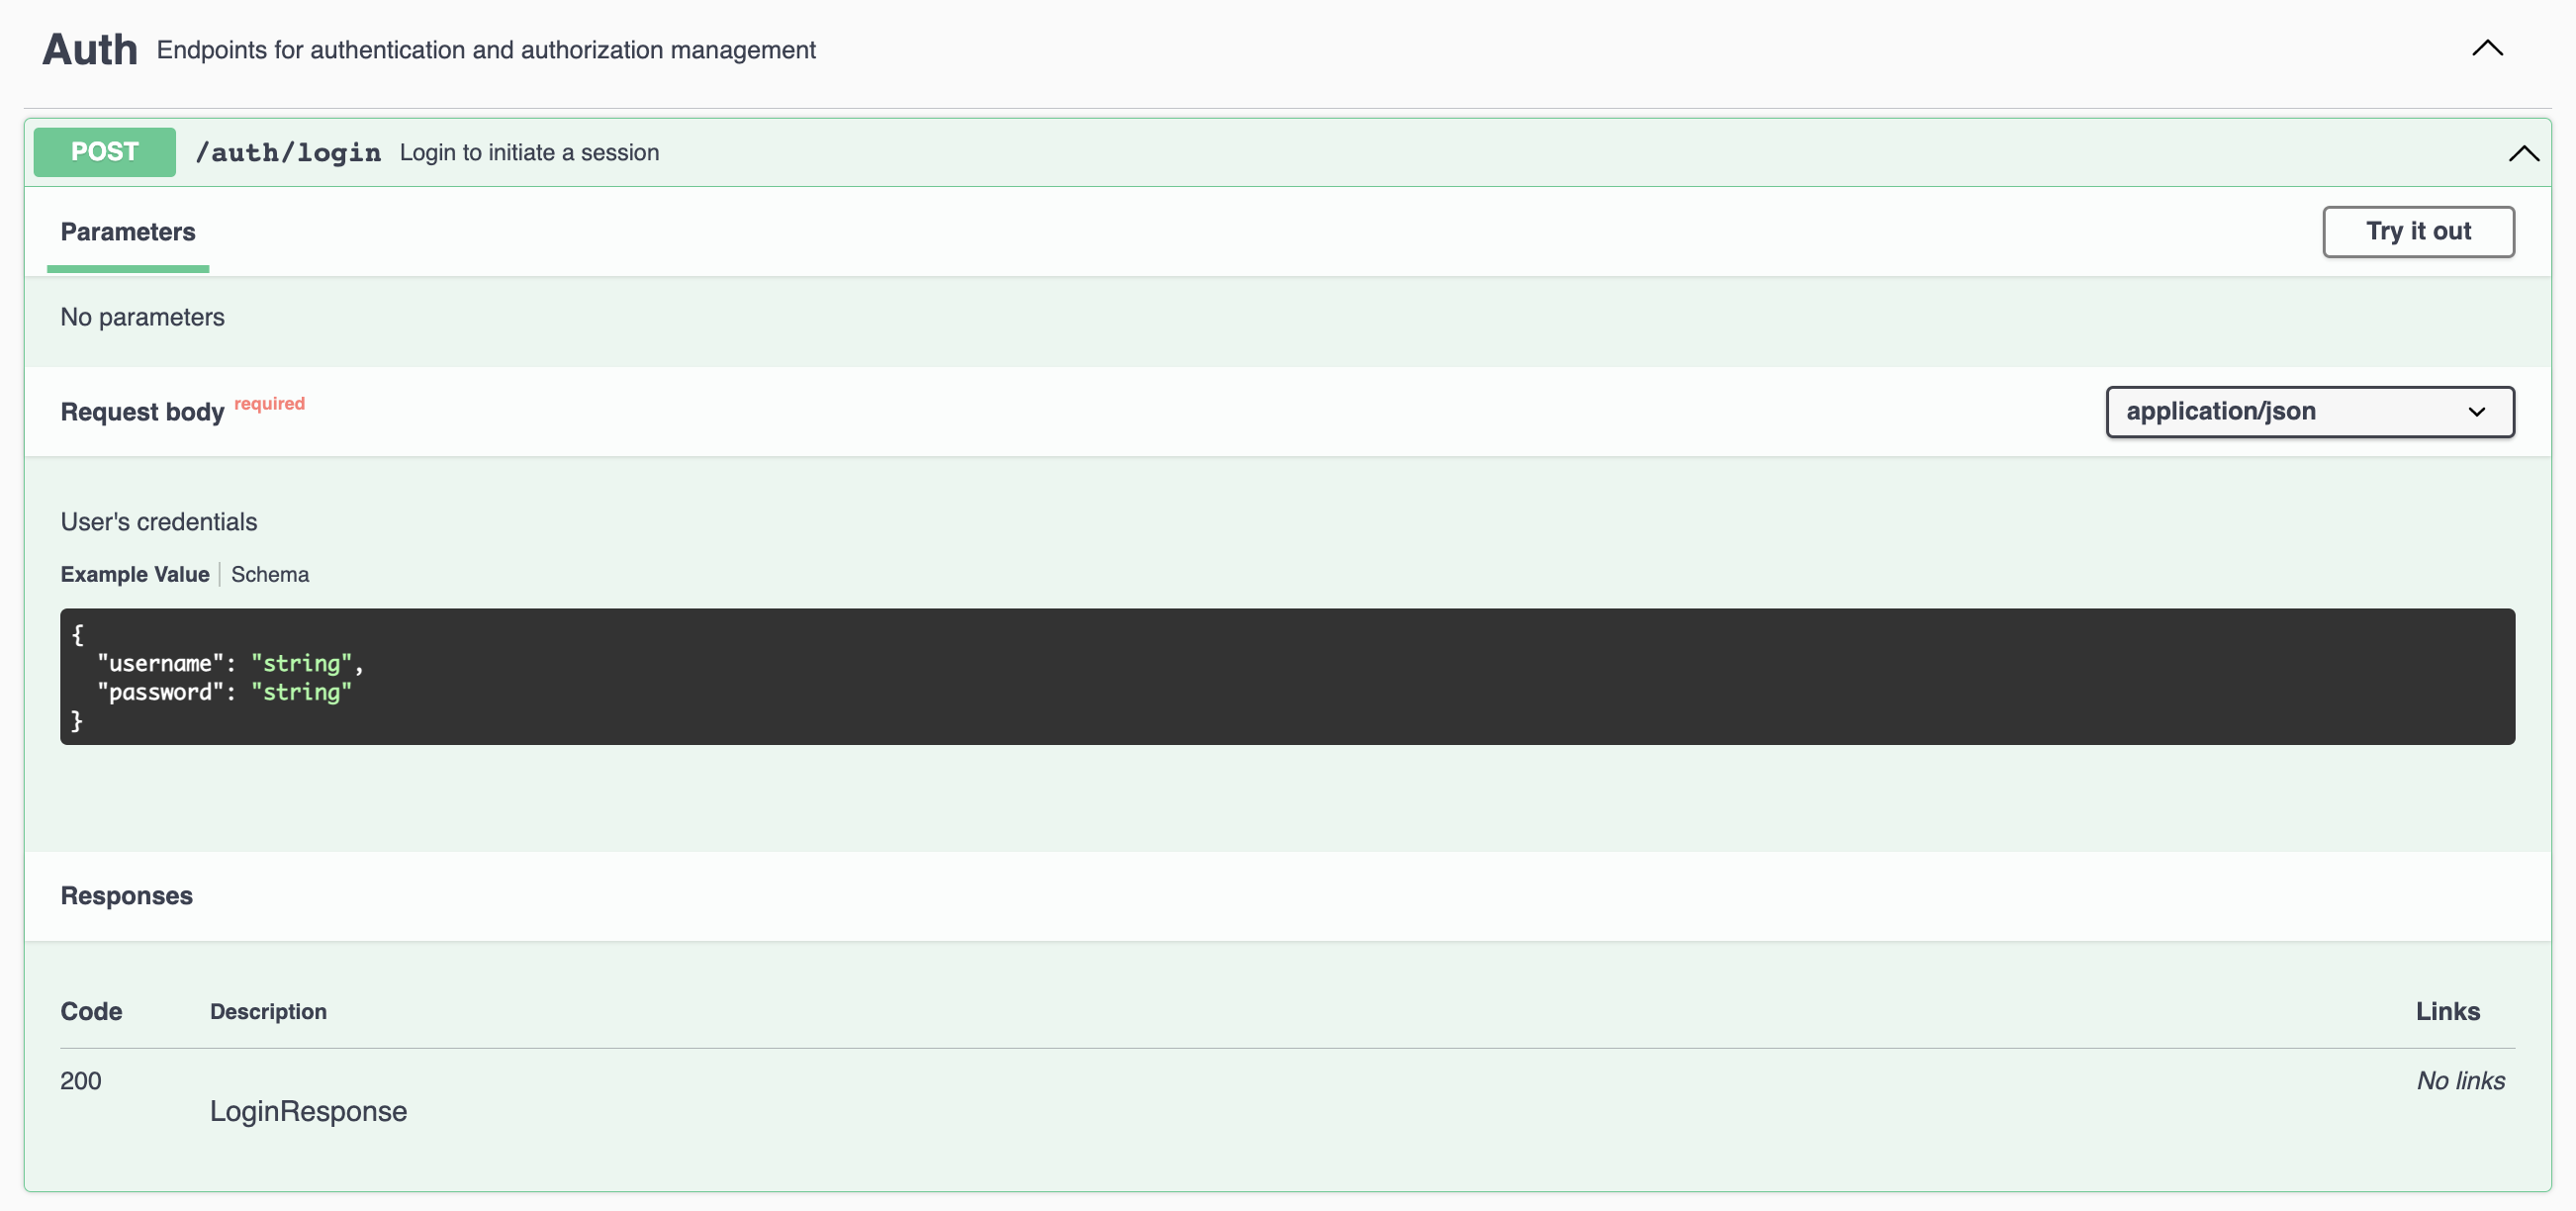Image resolution: width=2576 pixels, height=1211 pixels.
Task: Click the required label next to Request body
Action: (268, 403)
